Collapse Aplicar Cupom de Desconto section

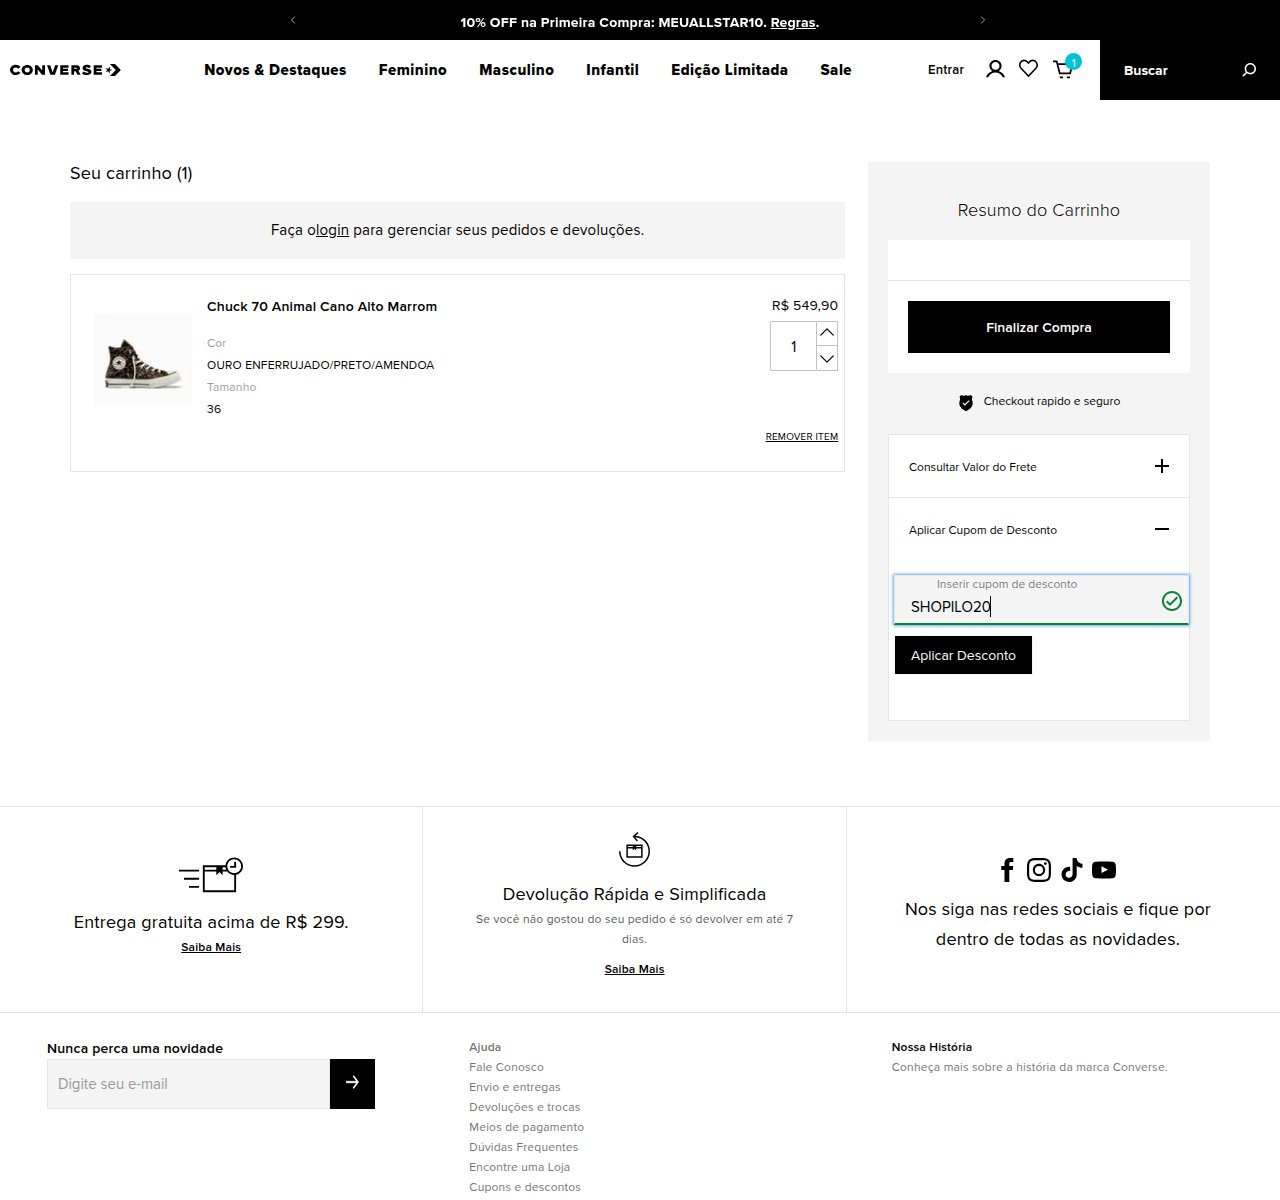[x=1039, y=530]
